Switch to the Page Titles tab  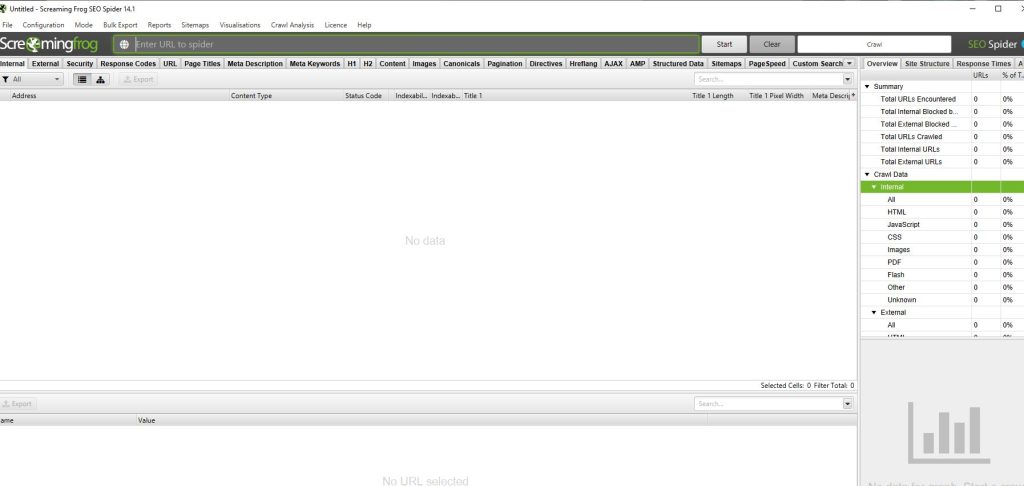point(202,63)
